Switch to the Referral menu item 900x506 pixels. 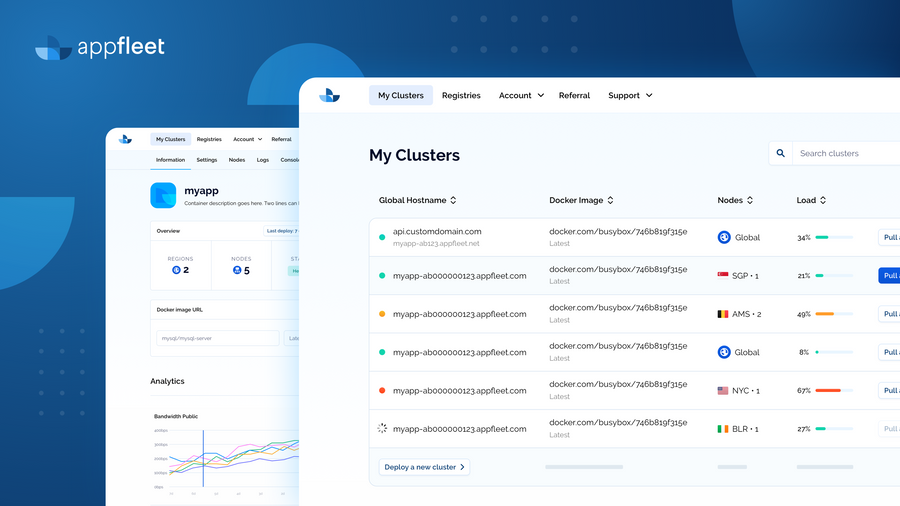(574, 95)
